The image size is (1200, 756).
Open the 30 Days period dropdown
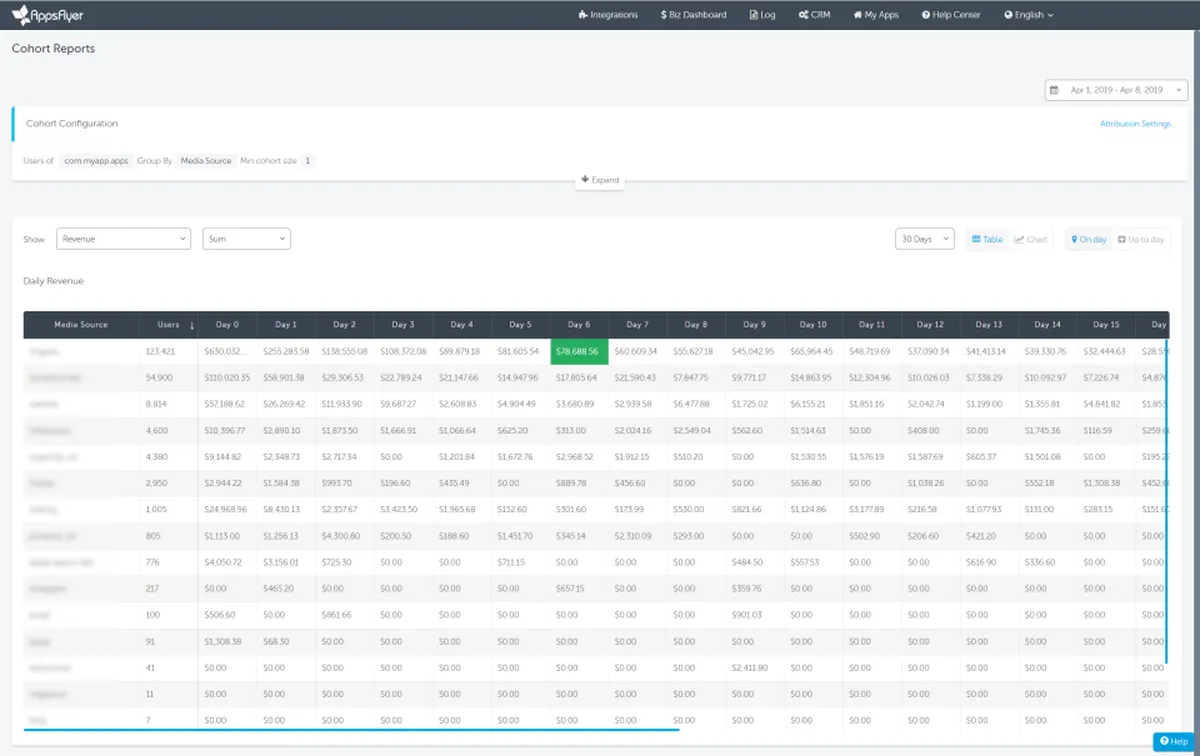[x=924, y=239]
